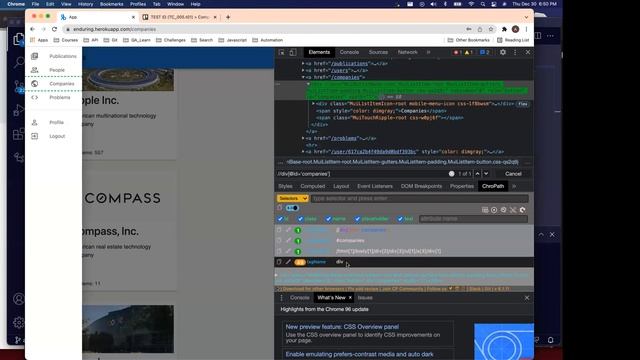
Task: Open the Bookmarks menu in menu bar
Action: click(111, 4)
